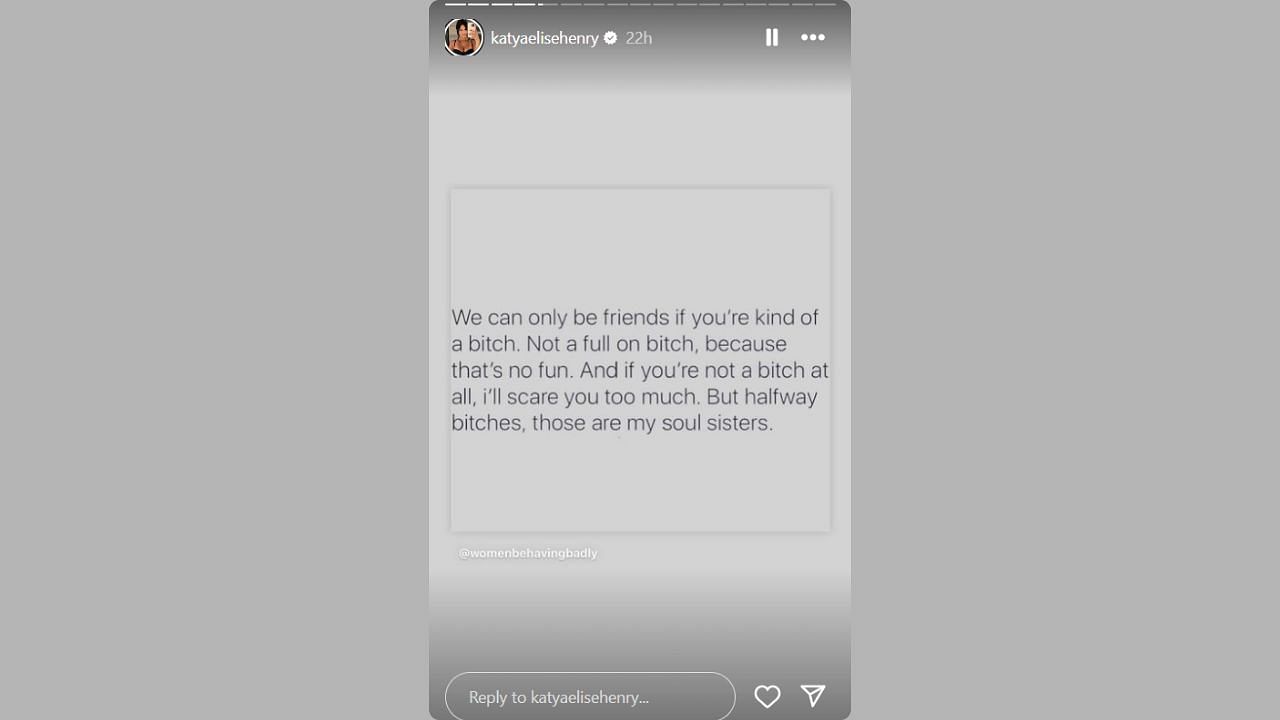Pause the story playback

pos(772,38)
